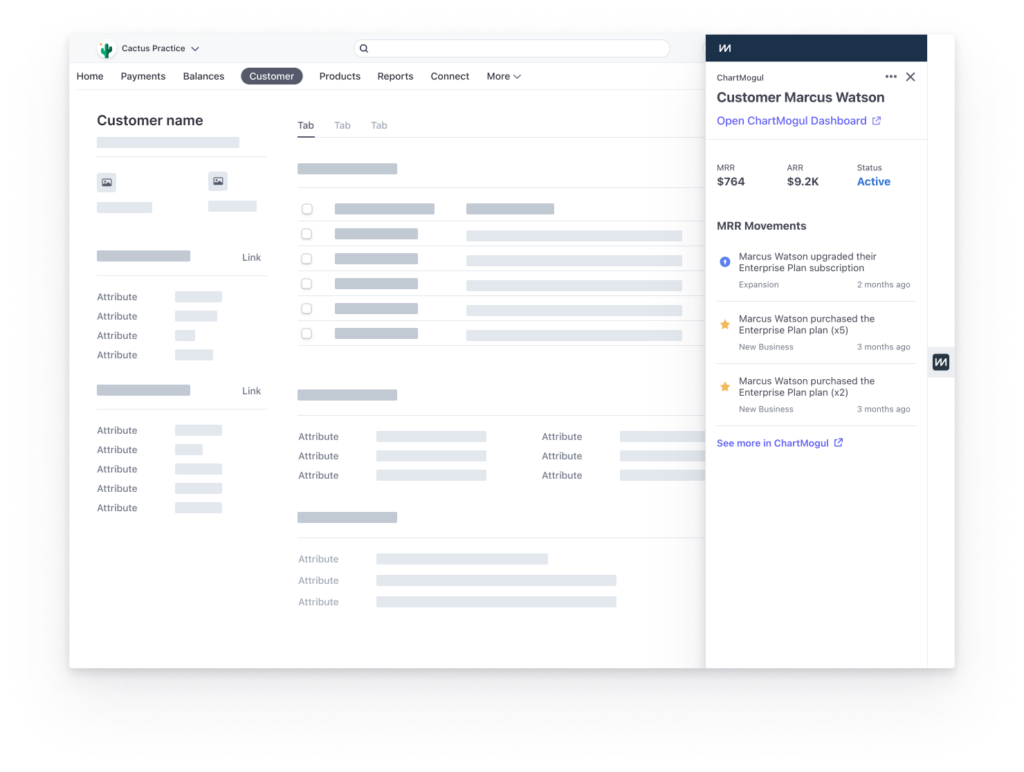Open the three-dots options menu in ChartMogul panel
The image size is (1024, 772).
(x=891, y=77)
